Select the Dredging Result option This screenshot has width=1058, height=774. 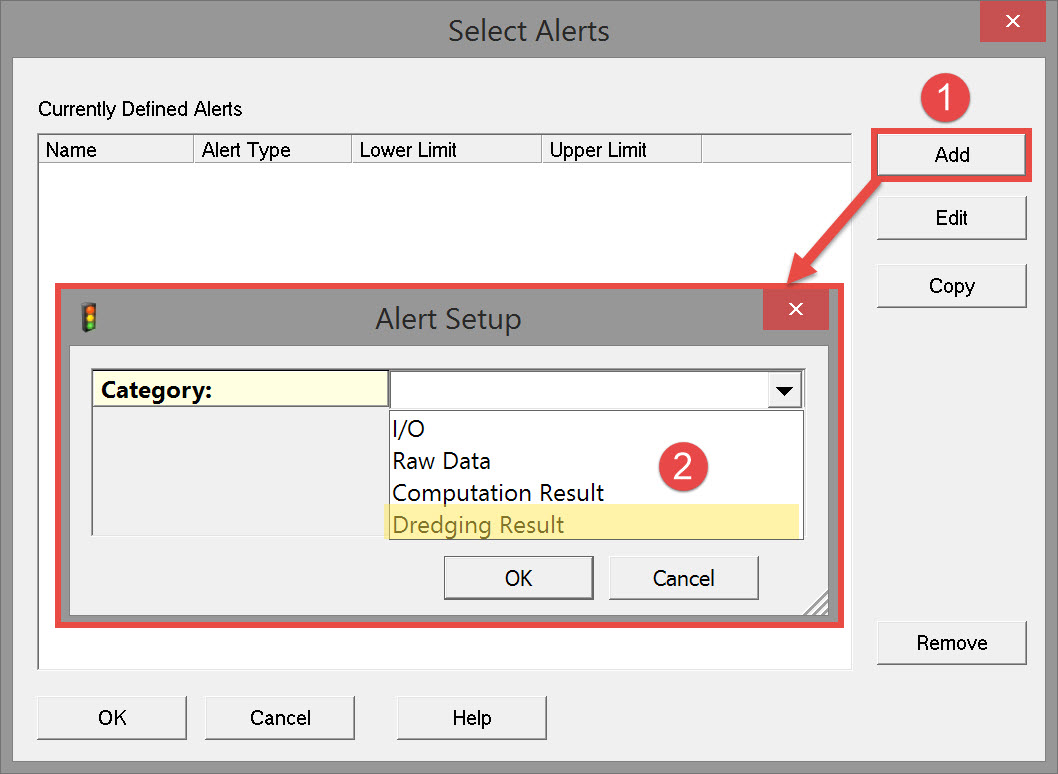pos(478,525)
